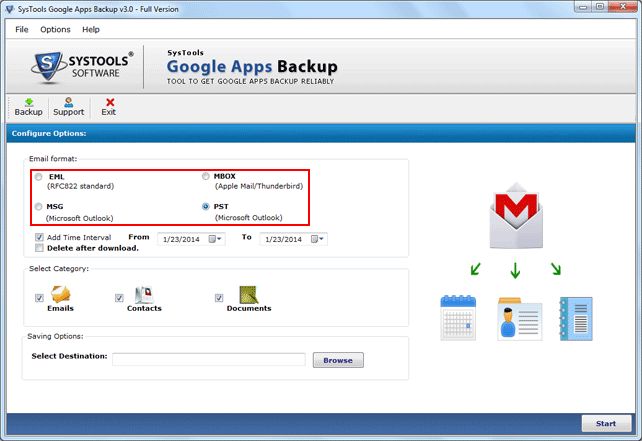The width and height of the screenshot is (642, 441).
Task: Click the Select Destination path field
Action: [x=208, y=360]
